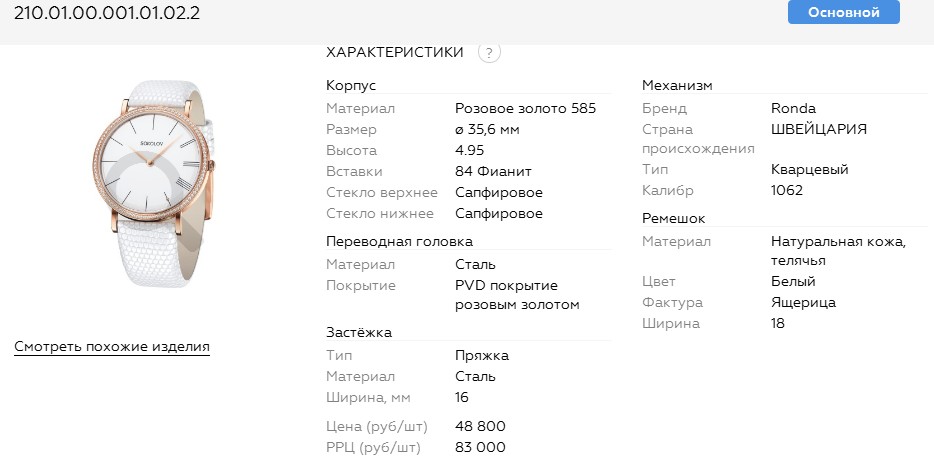Click the ХАРАКТЕРИСТИКИ heading
This screenshot has width=934, height=470.
395,52
